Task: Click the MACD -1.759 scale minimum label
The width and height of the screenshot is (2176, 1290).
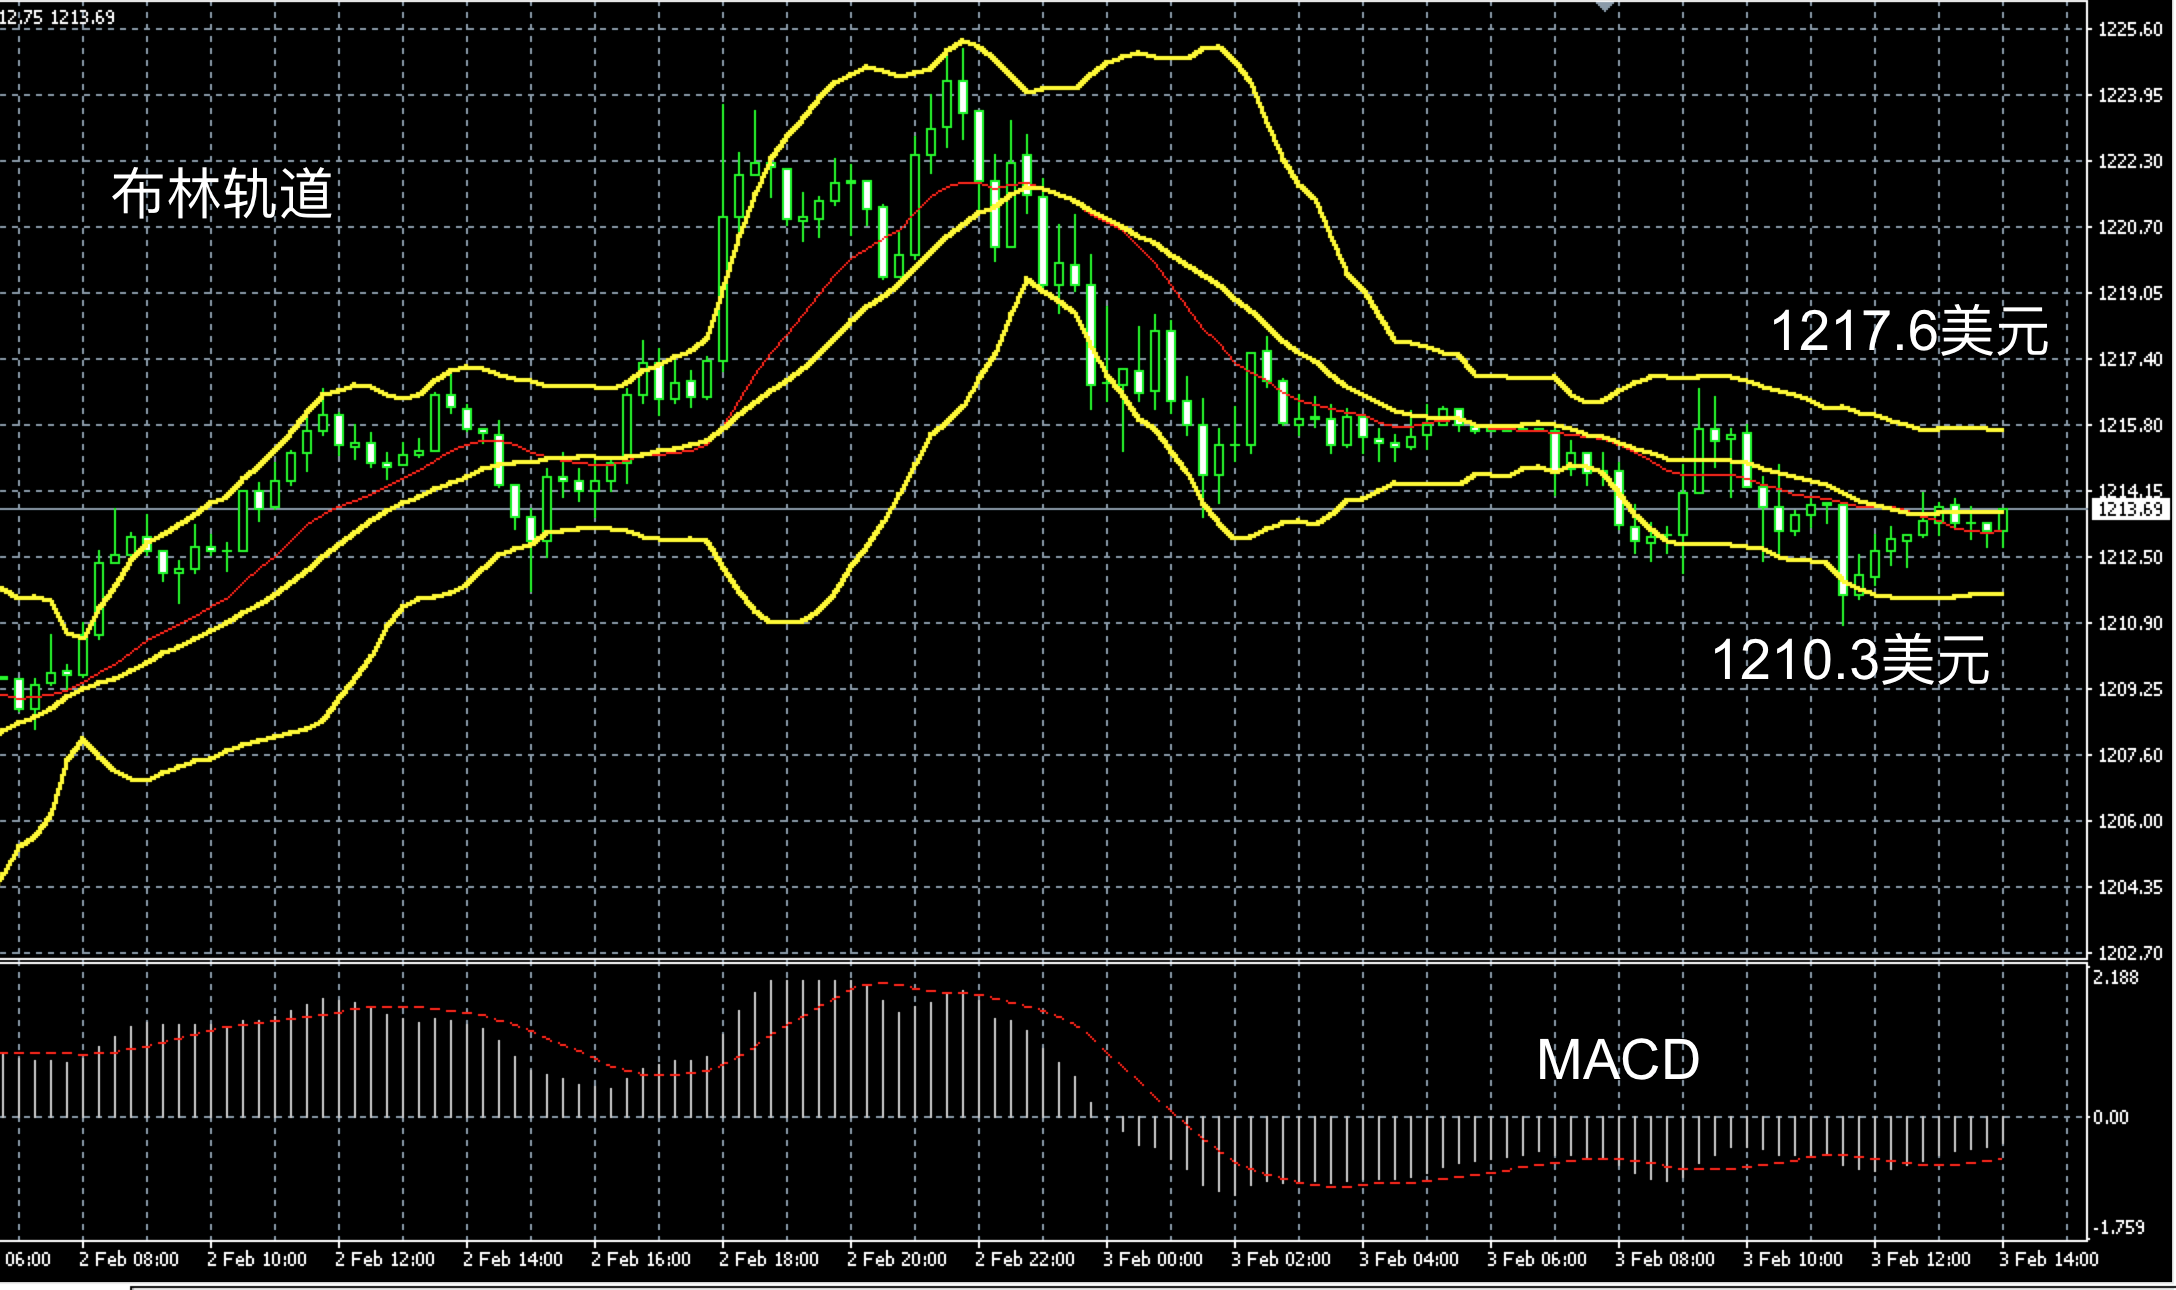Action: click(x=2118, y=1227)
